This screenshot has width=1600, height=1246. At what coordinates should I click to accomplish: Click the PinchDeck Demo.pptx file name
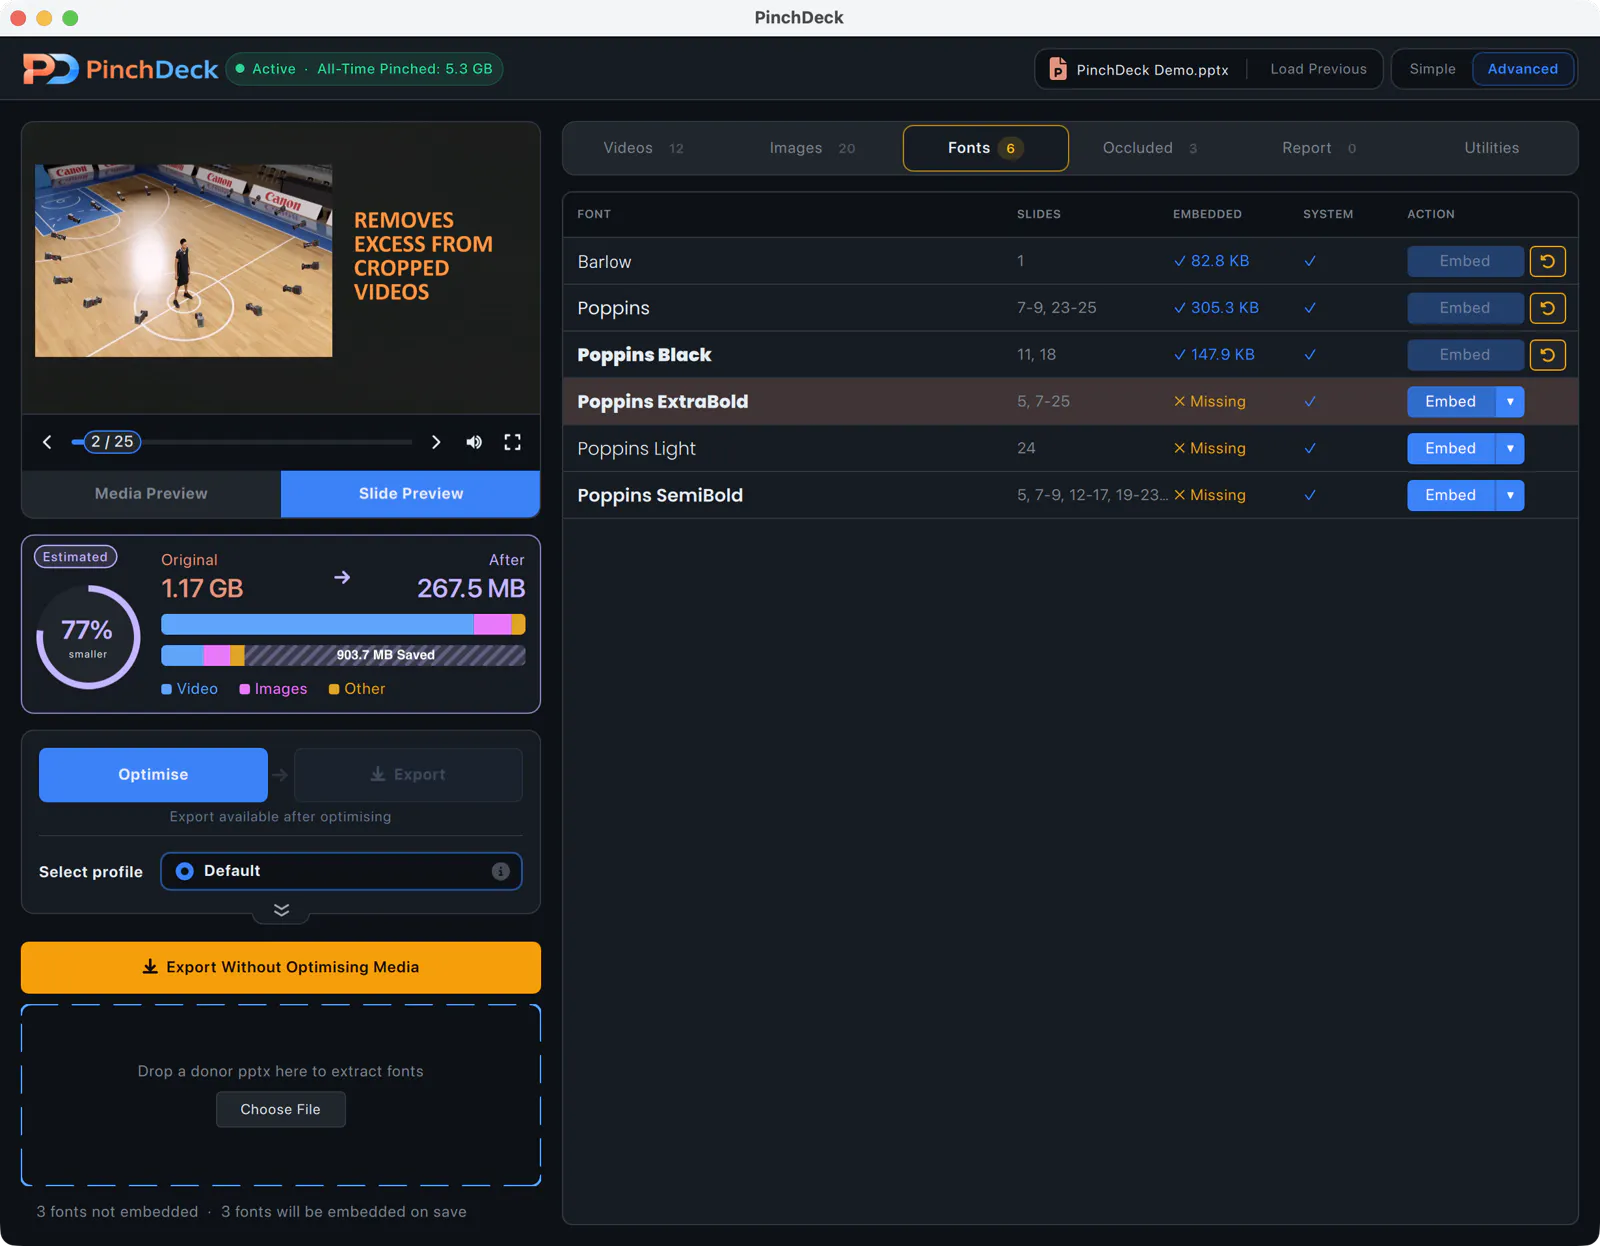pyautogui.click(x=1152, y=70)
